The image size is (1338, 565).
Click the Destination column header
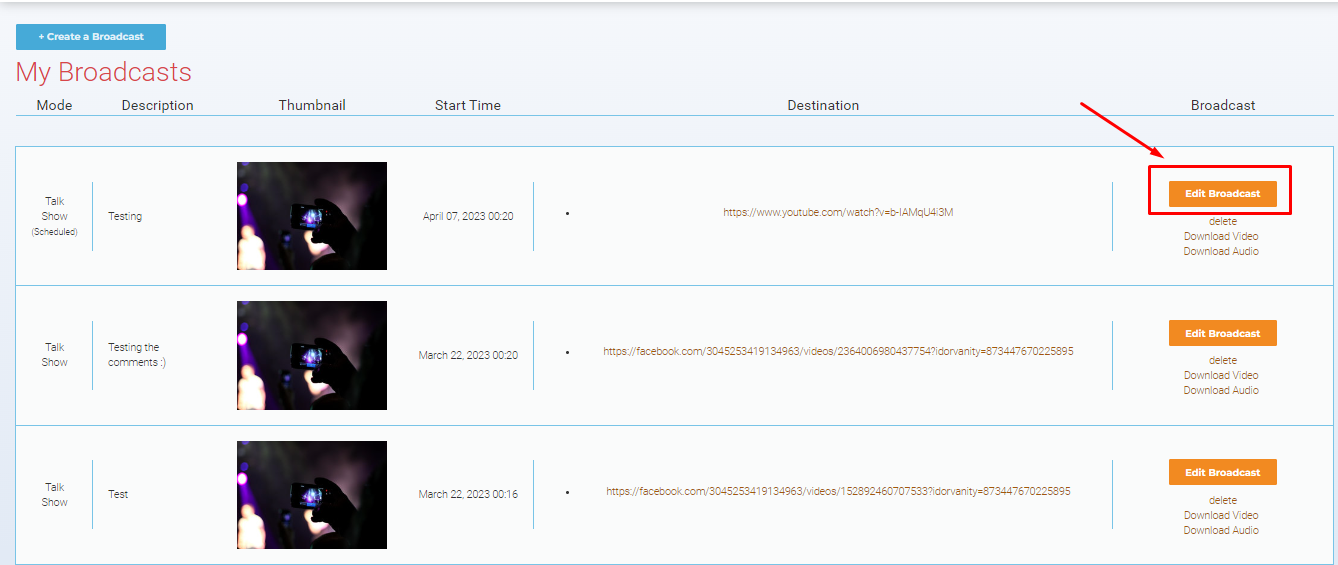823,105
